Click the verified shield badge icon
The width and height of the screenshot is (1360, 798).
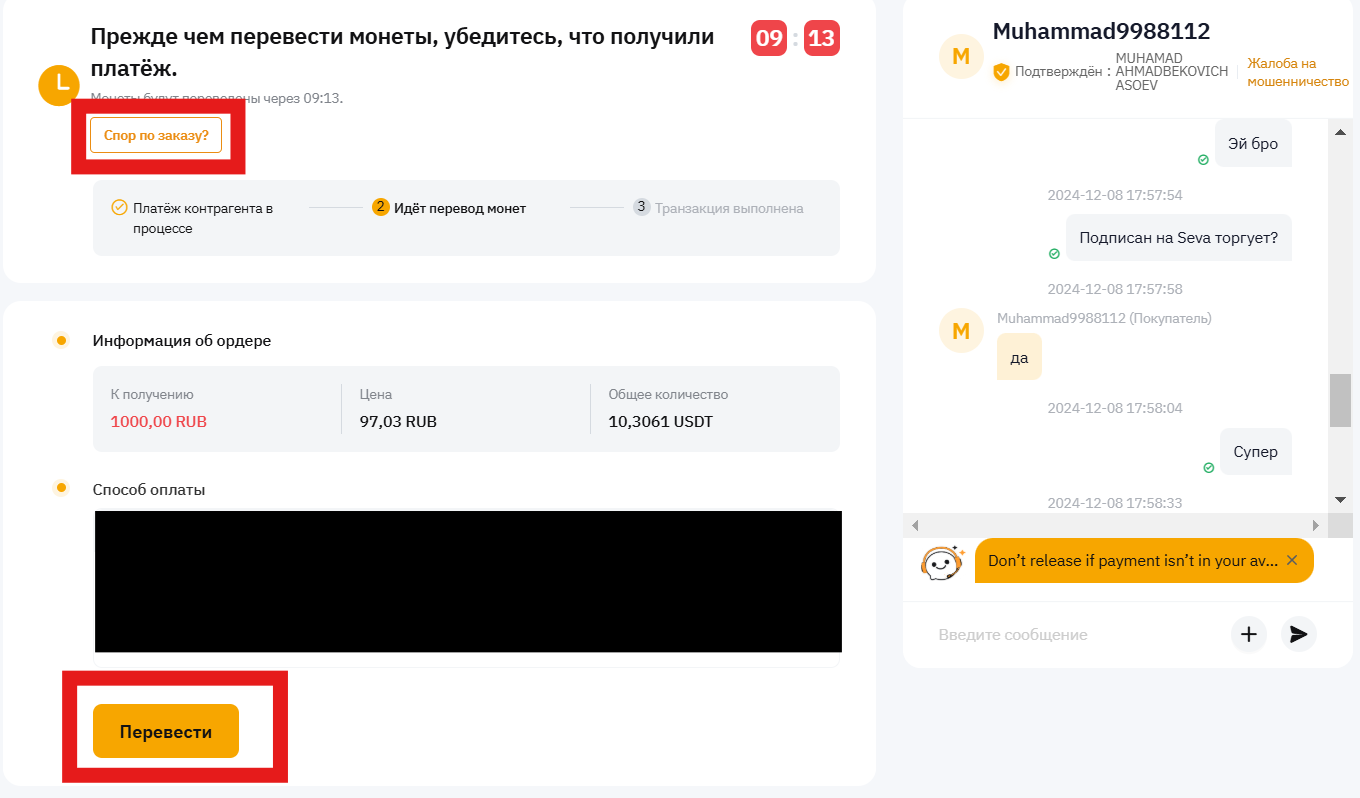coord(1001,72)
